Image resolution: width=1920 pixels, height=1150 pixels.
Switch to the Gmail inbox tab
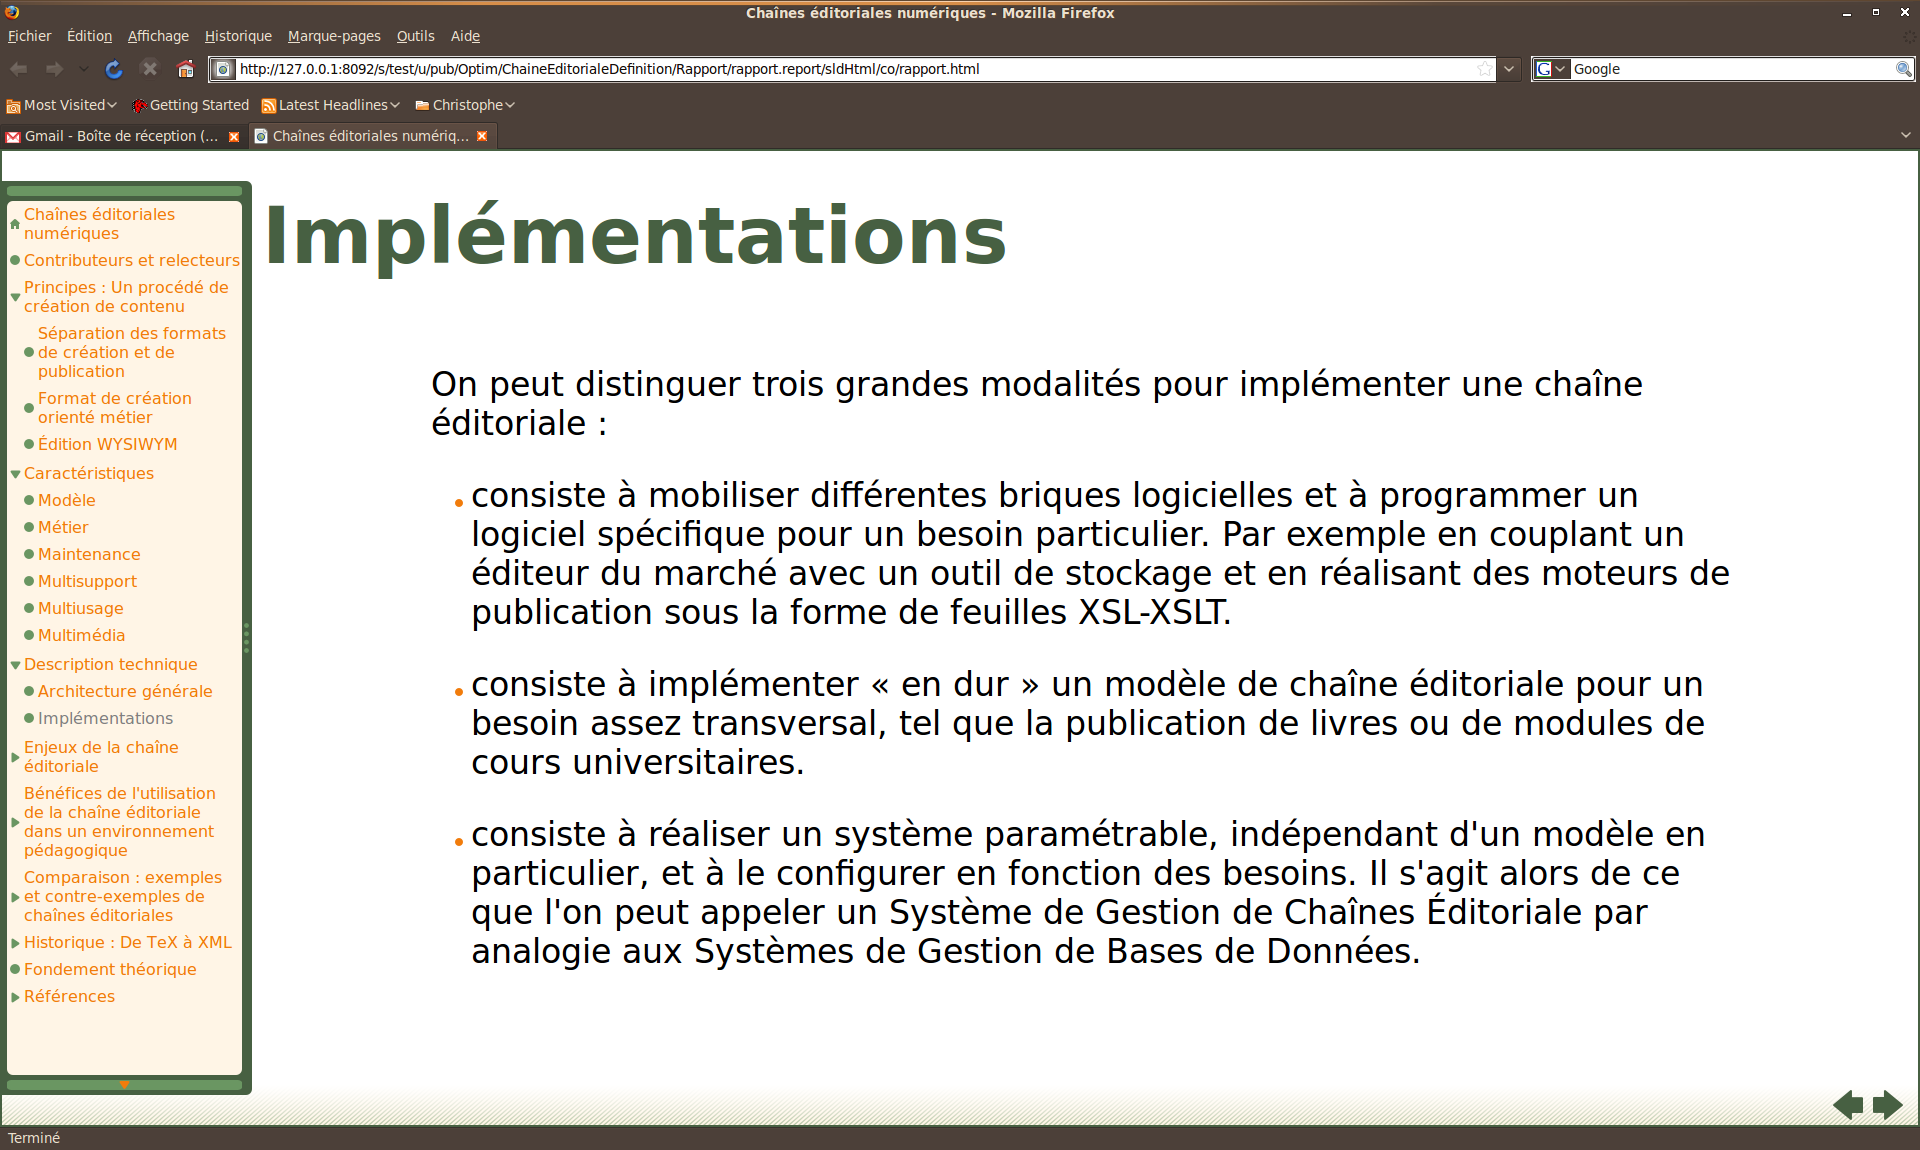tap(120, 136)
